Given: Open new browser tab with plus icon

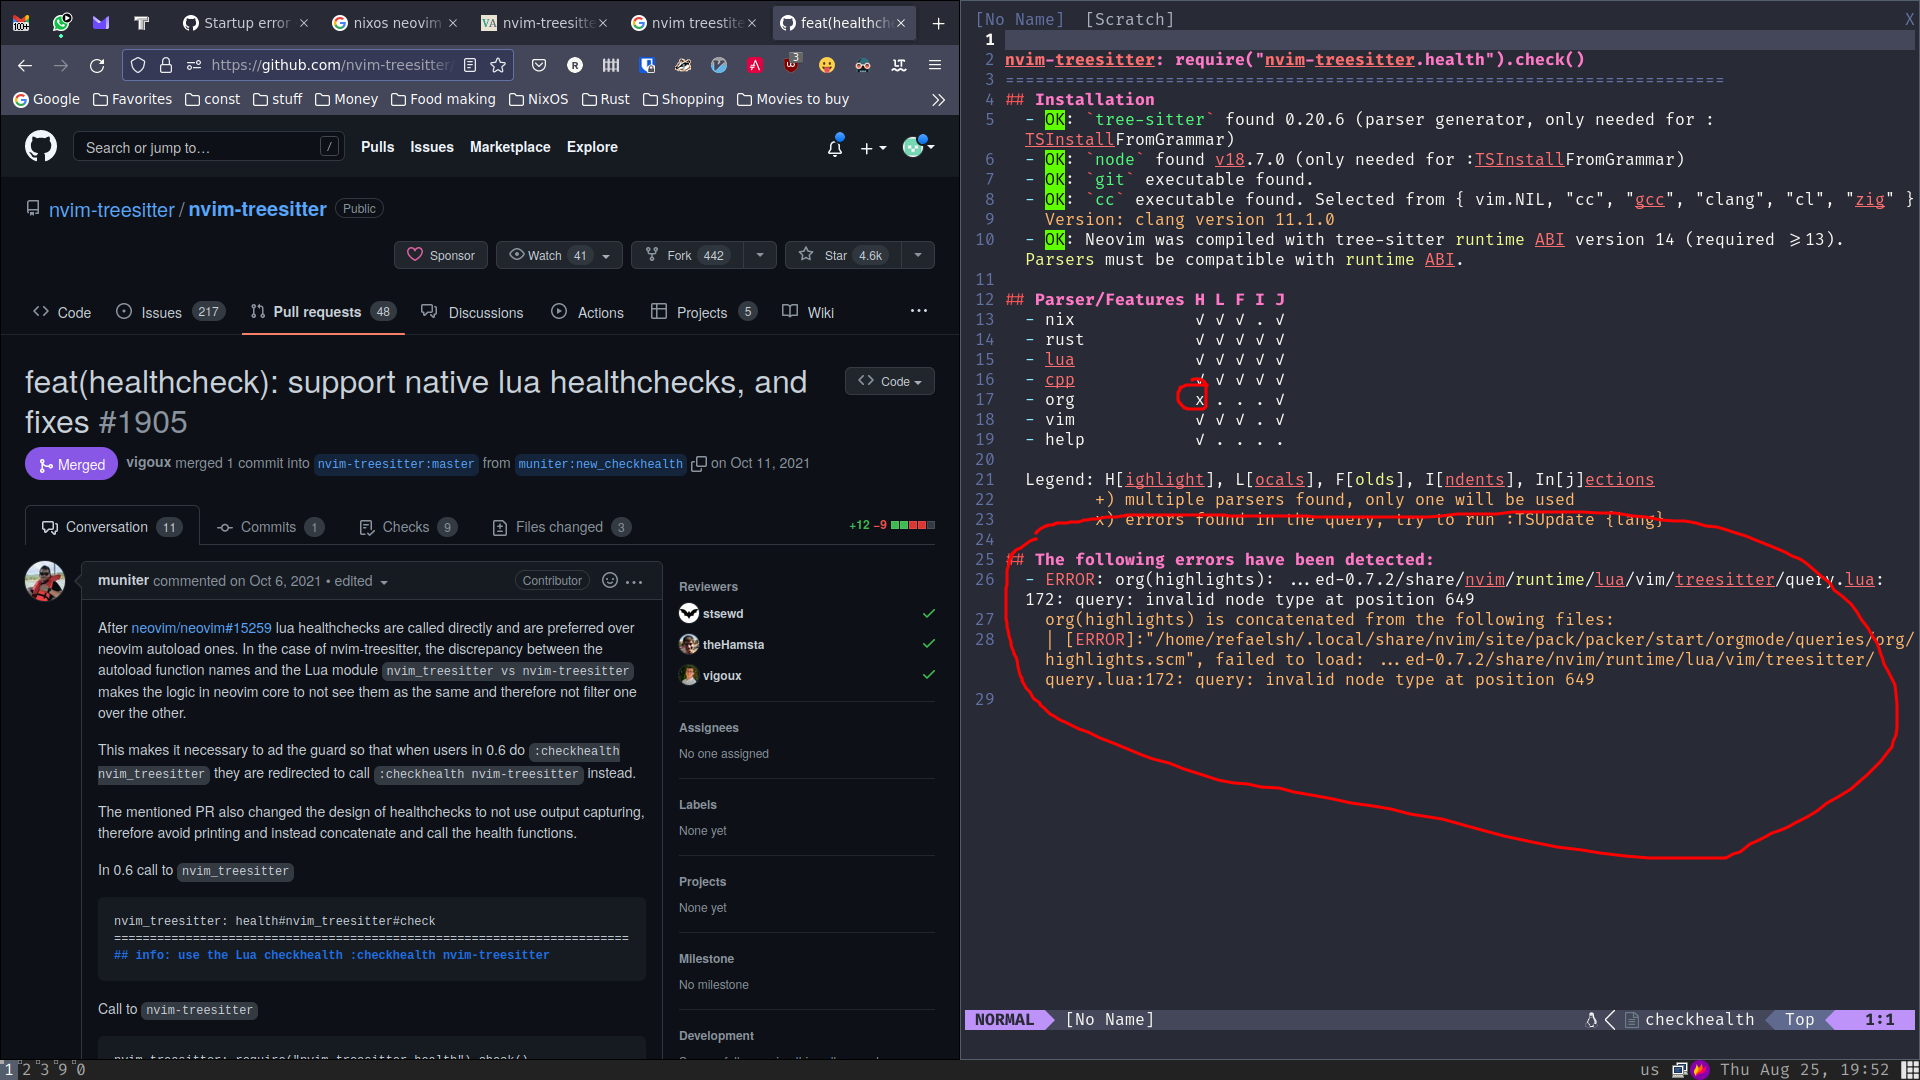Looking at the screenshot, I should coord(938,23).
